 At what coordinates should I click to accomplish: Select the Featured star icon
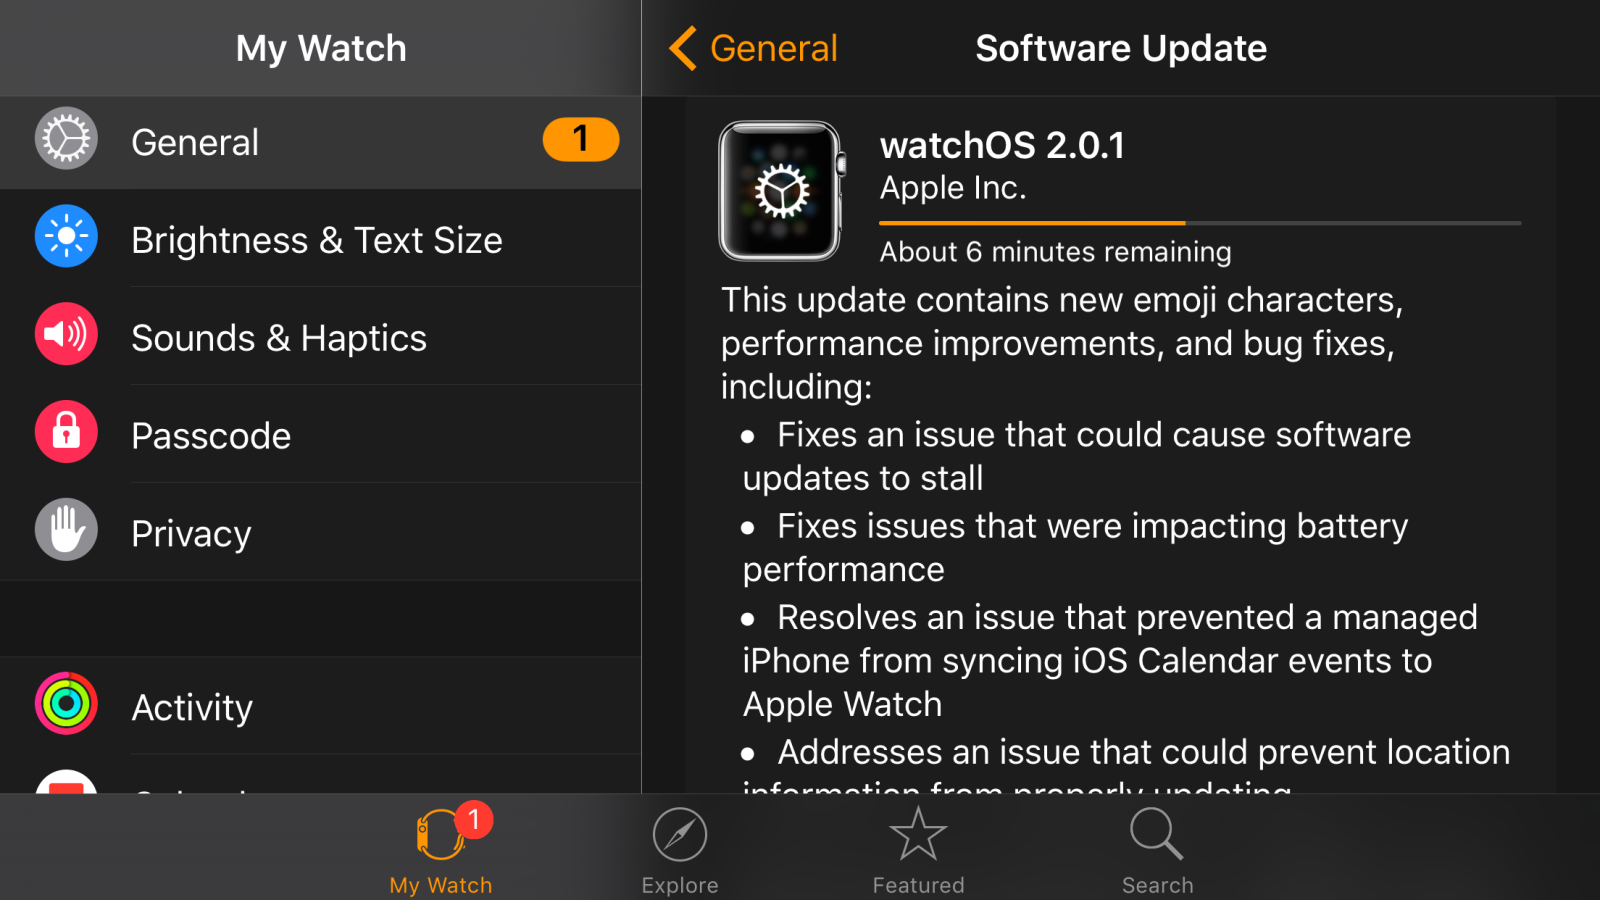pos(917,833)
